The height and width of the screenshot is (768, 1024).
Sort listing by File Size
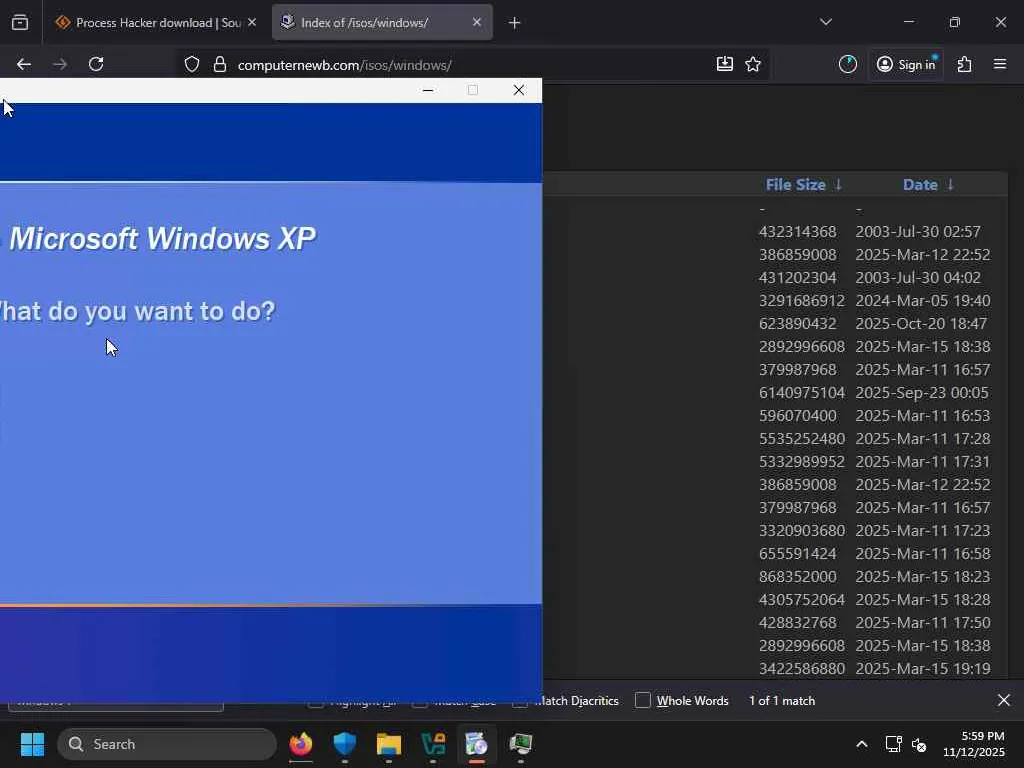[803, 185]
